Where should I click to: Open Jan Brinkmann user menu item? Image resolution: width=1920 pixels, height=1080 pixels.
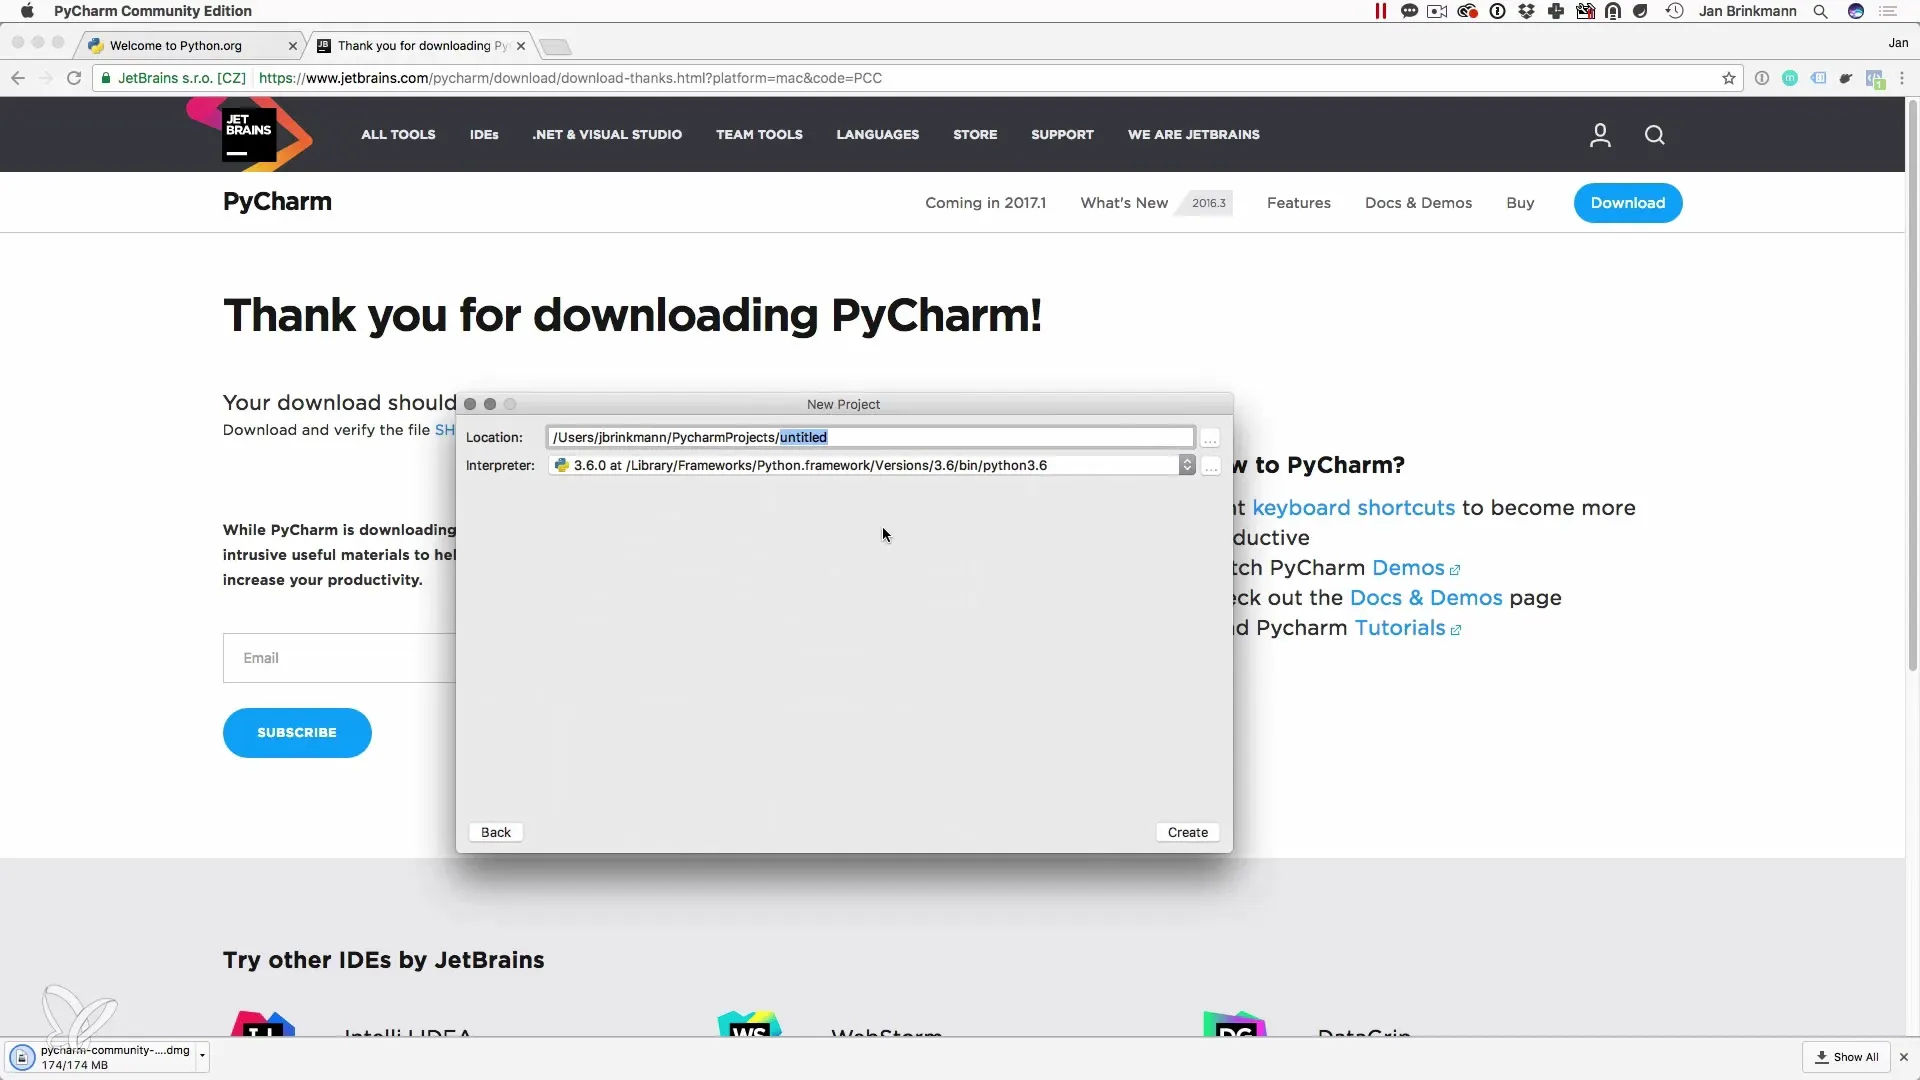[x=1747, y=11]
